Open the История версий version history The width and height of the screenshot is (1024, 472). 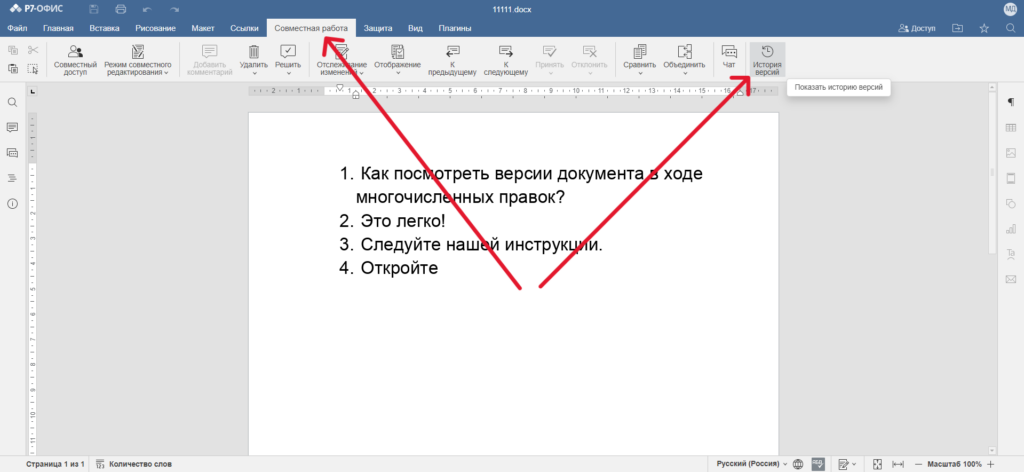click(x=767, y=59)
